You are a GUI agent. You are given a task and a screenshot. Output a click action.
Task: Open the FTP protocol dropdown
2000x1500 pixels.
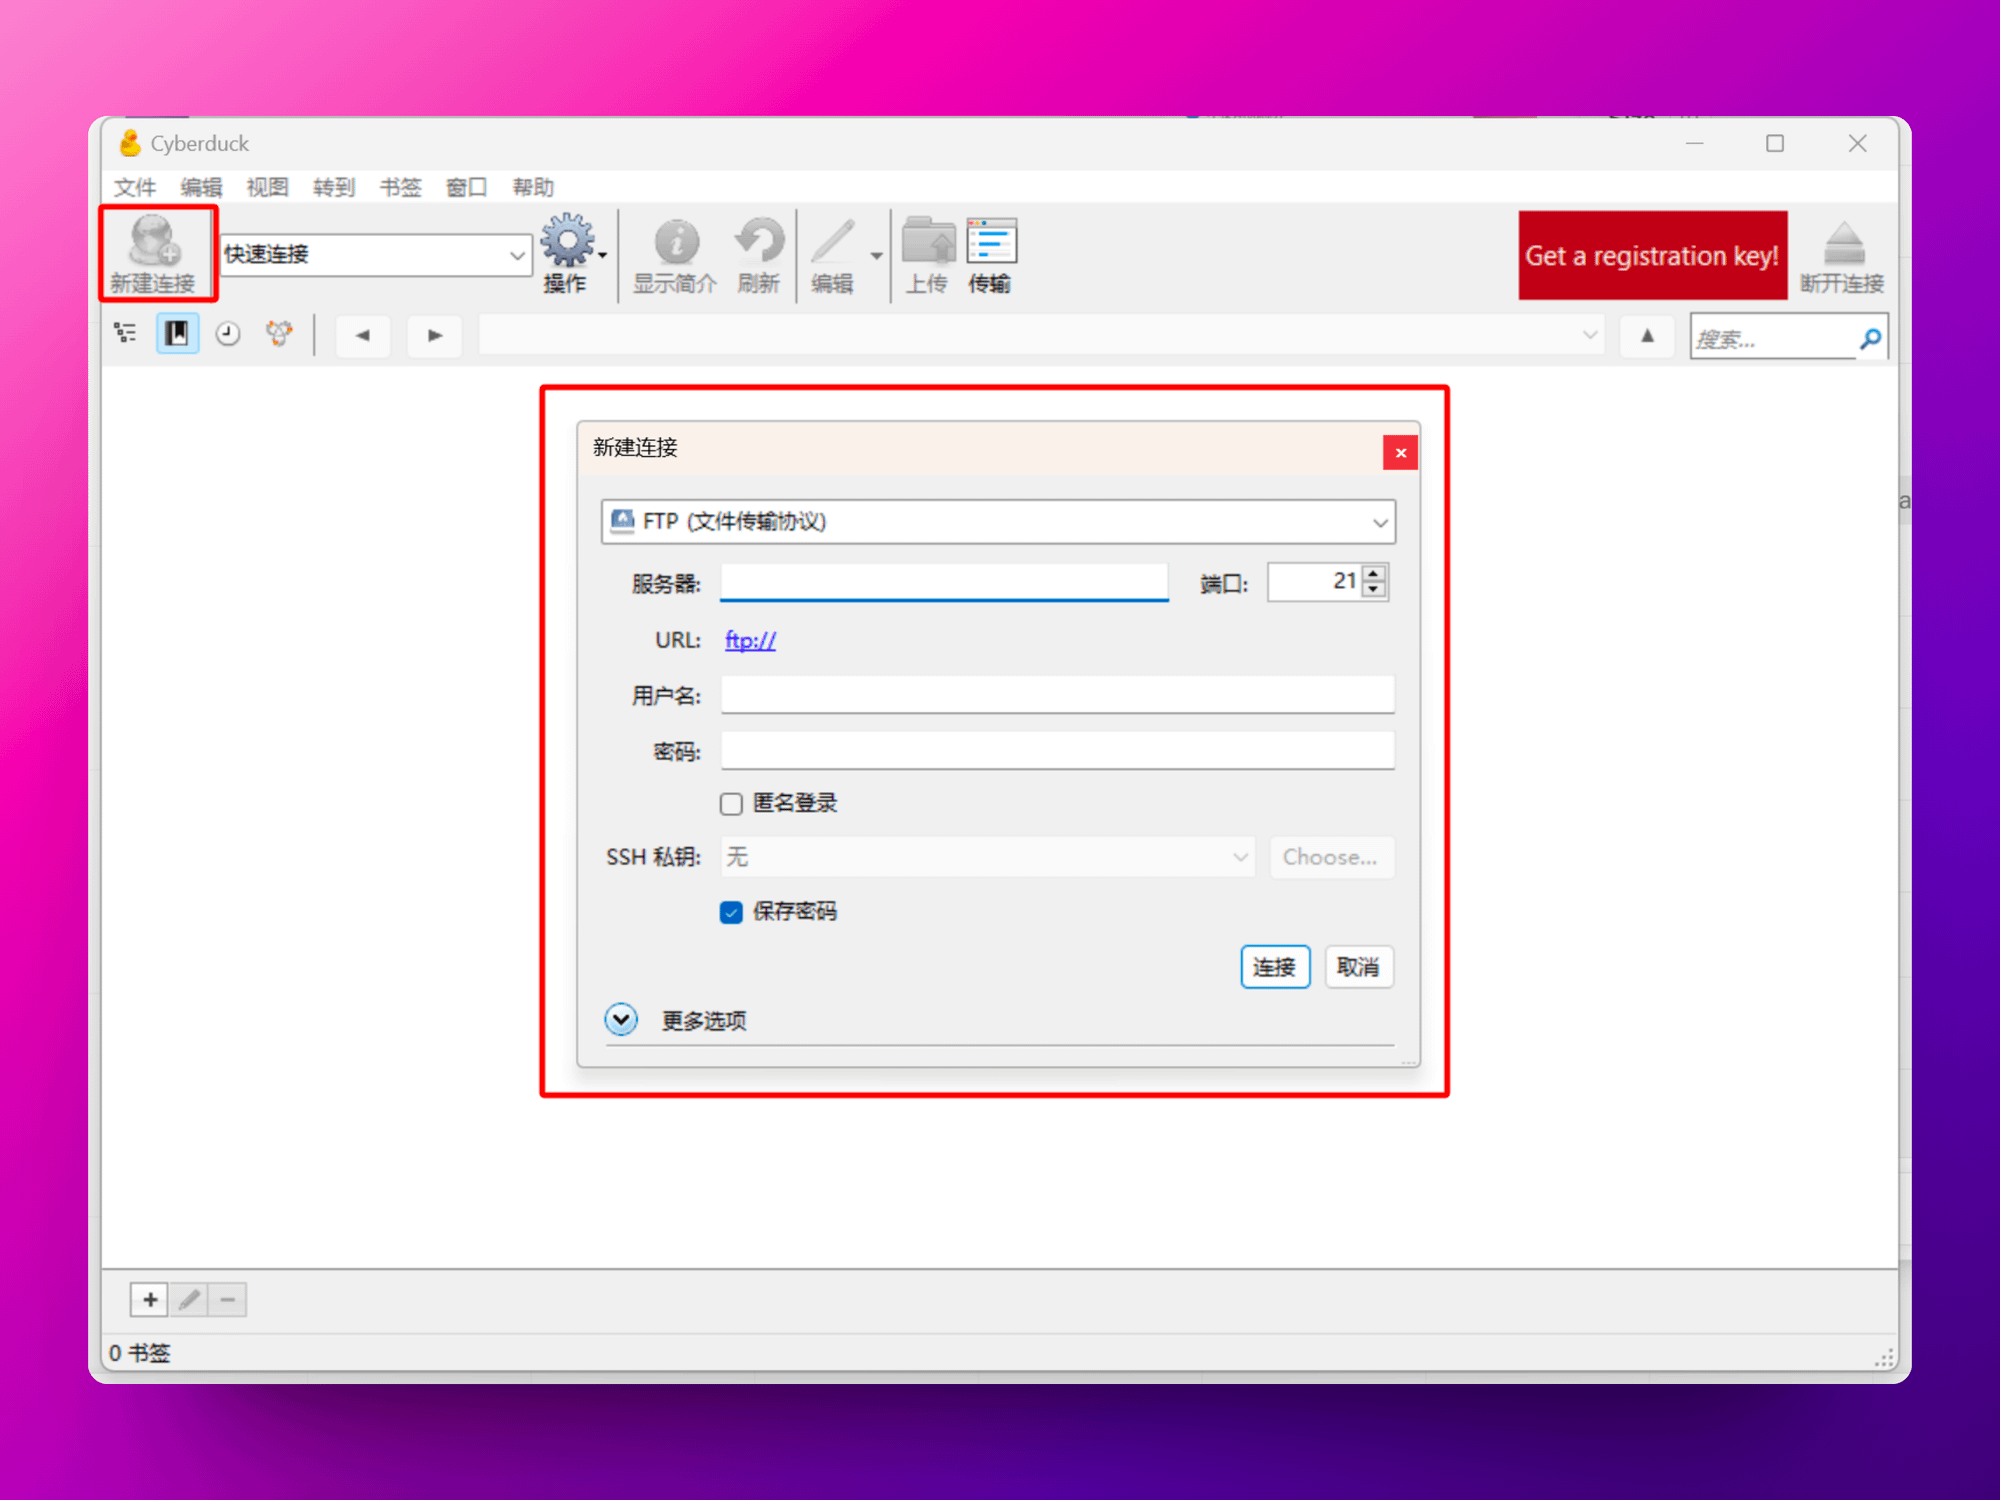point(998,522)
